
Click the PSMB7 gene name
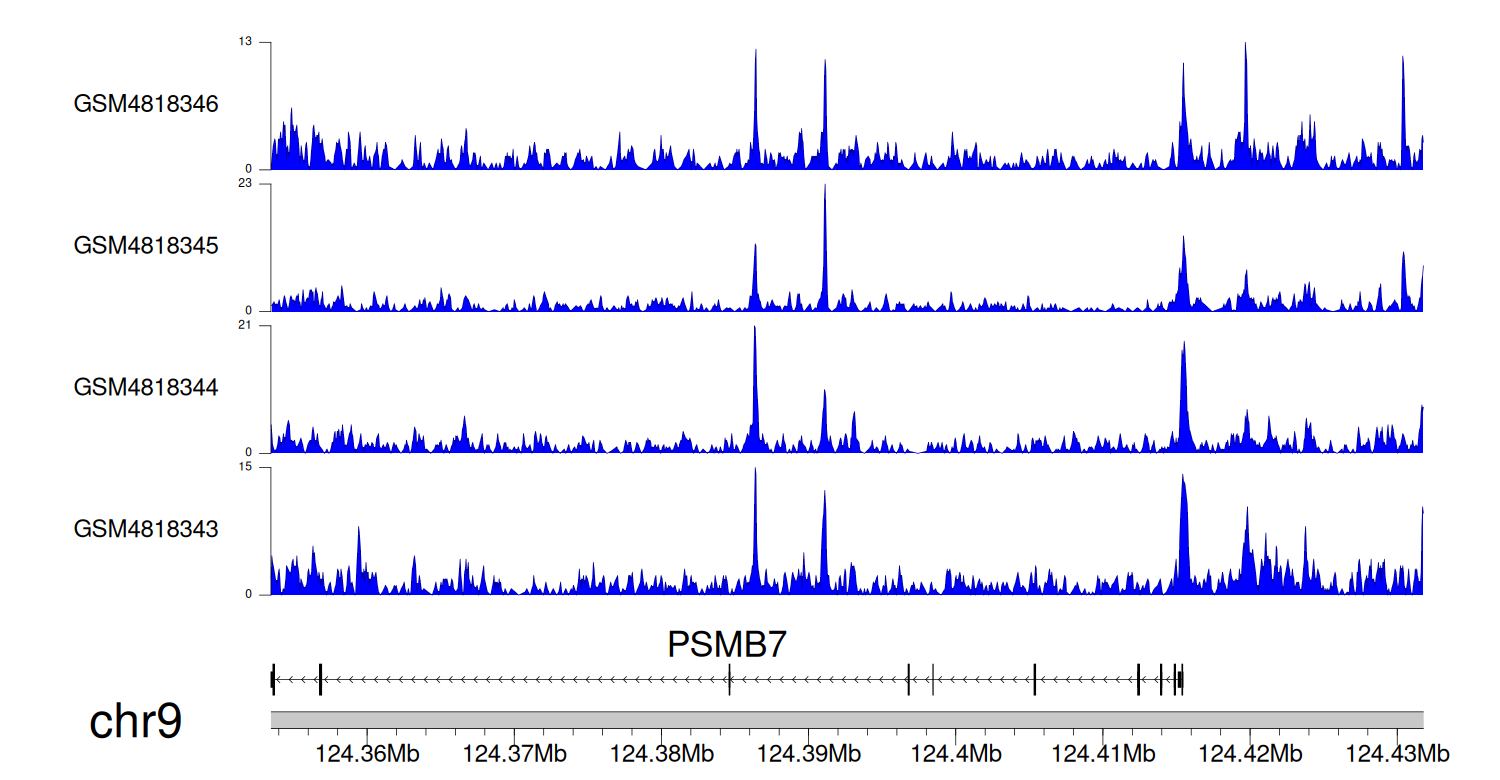click(727, 645)
